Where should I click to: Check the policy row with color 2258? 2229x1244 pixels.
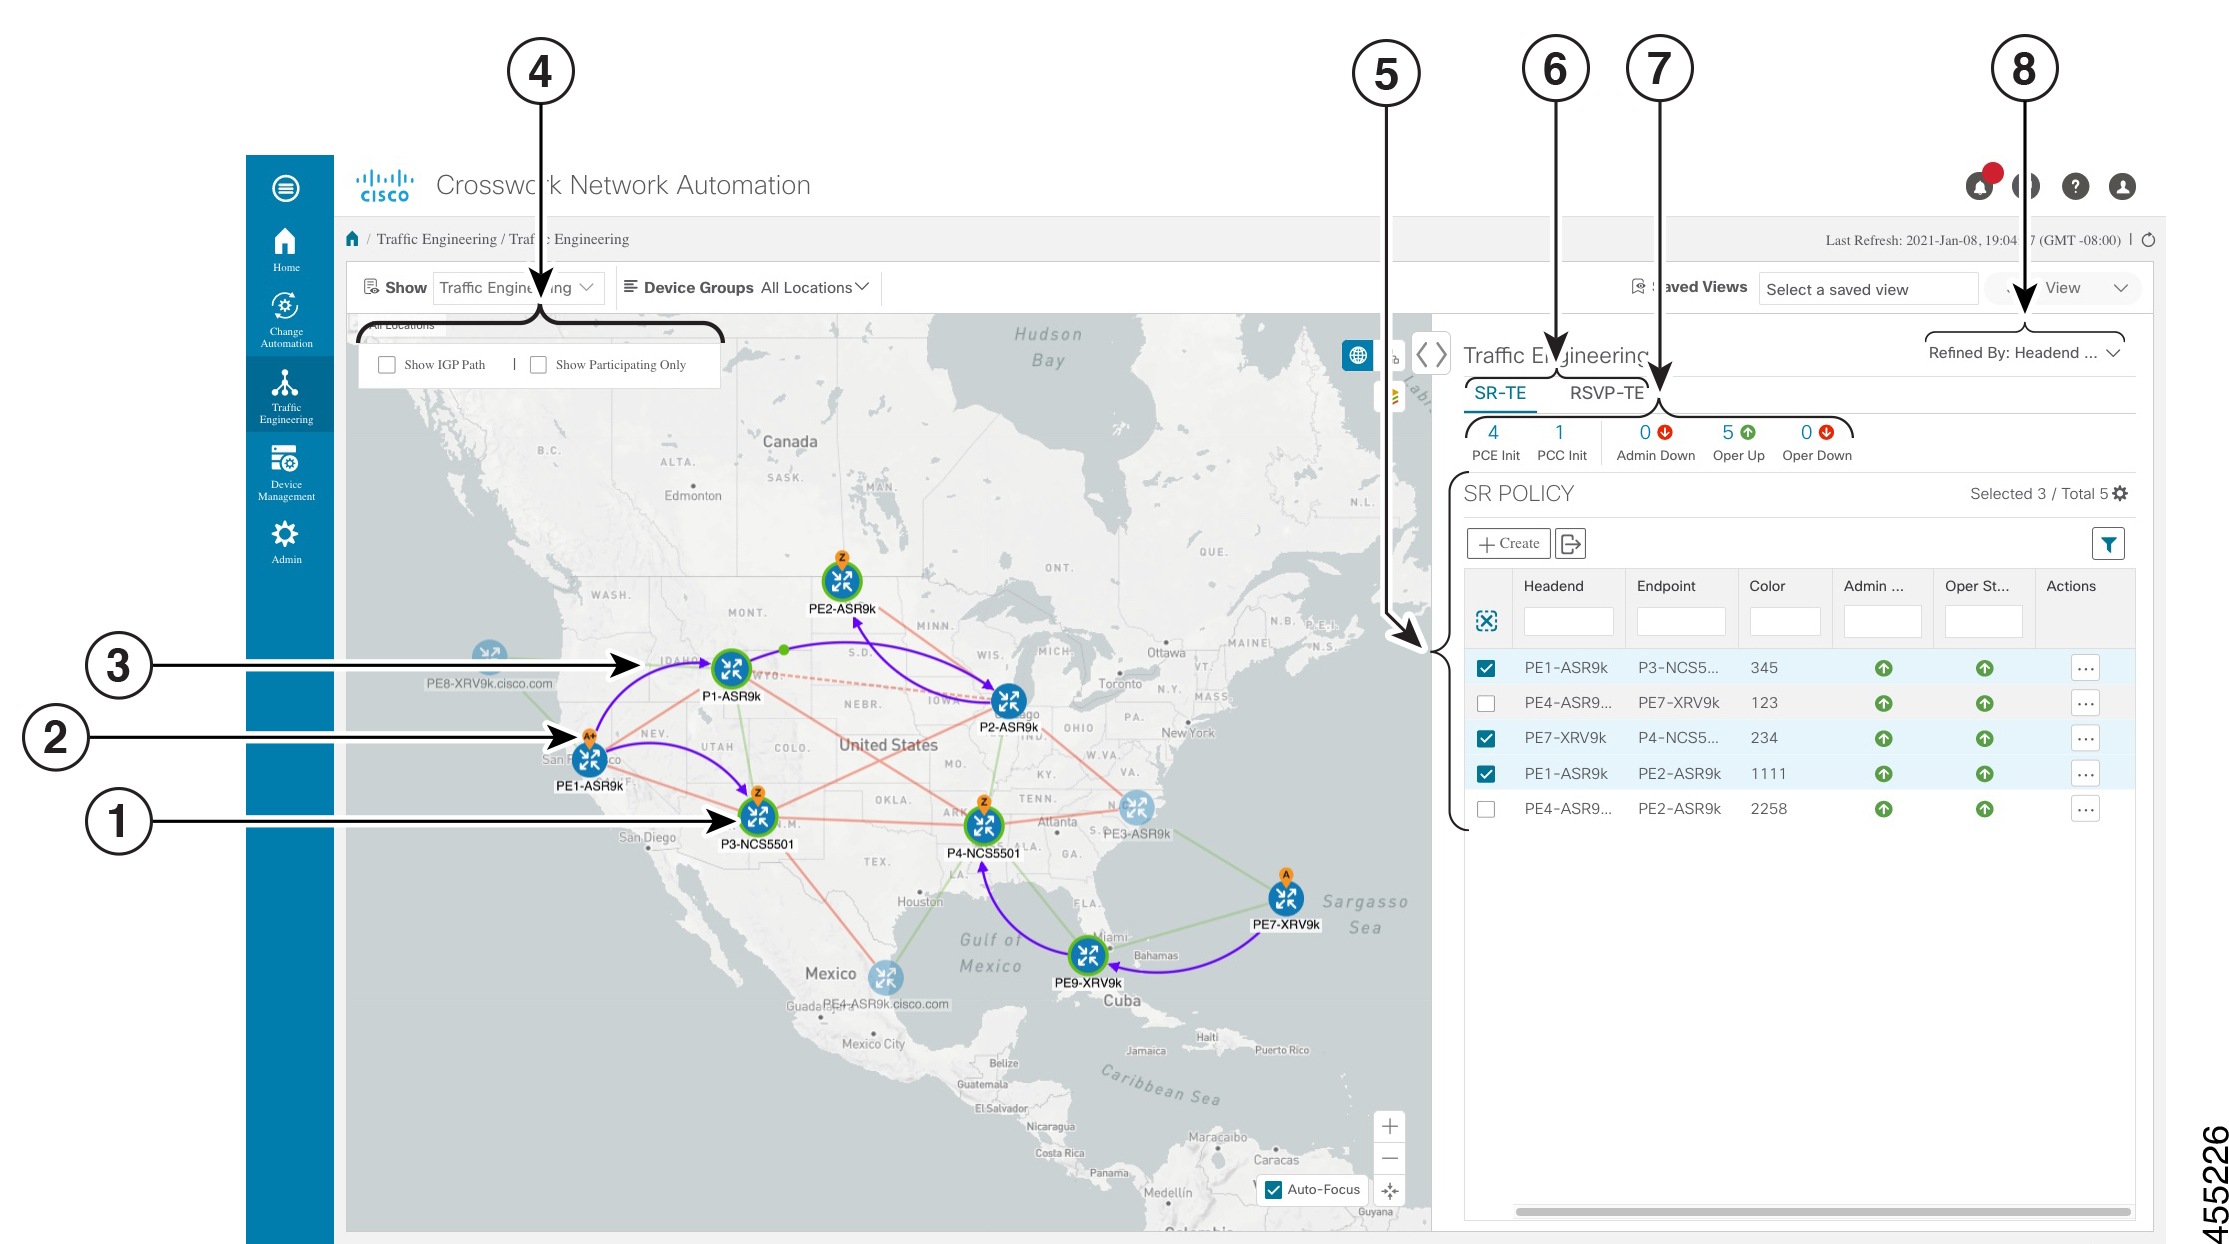tap(1486, 809)
